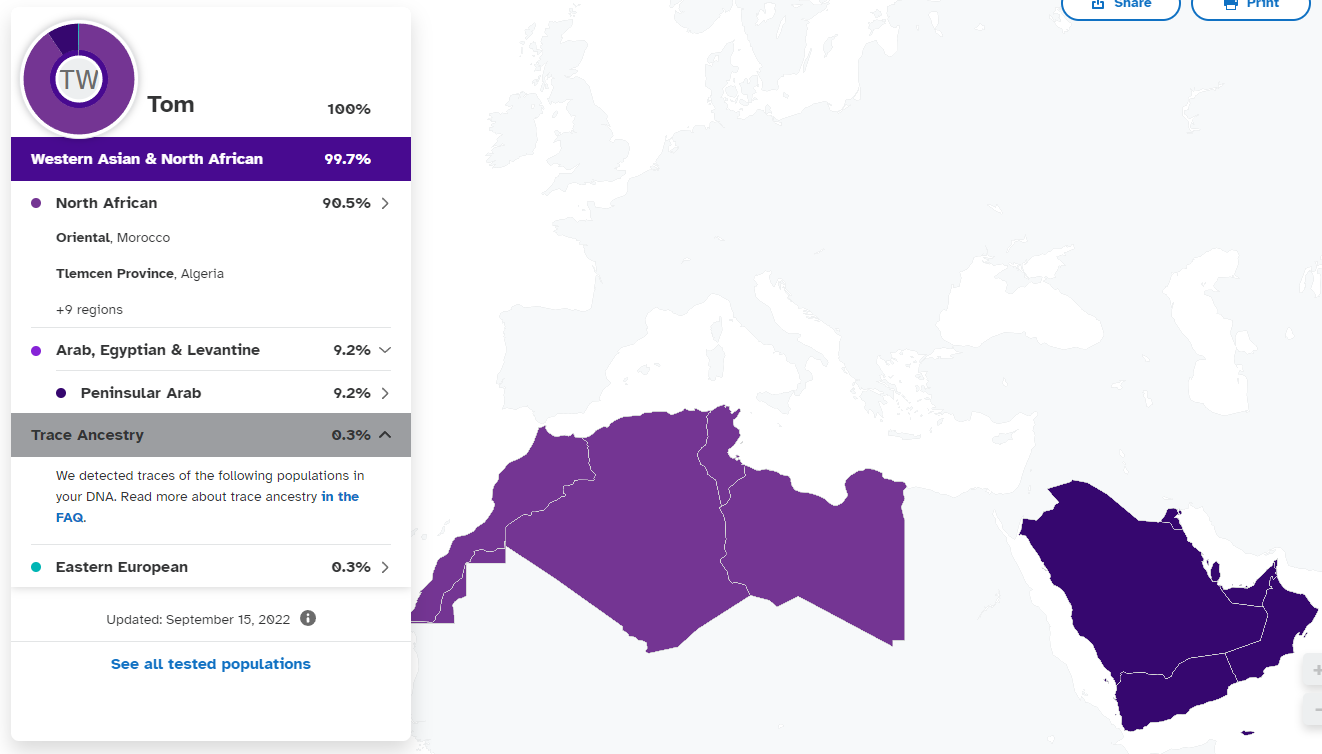Collapse Arab, Egyptian & Levantine section
Screen dimensions: 1322x754
coord(385,350)
